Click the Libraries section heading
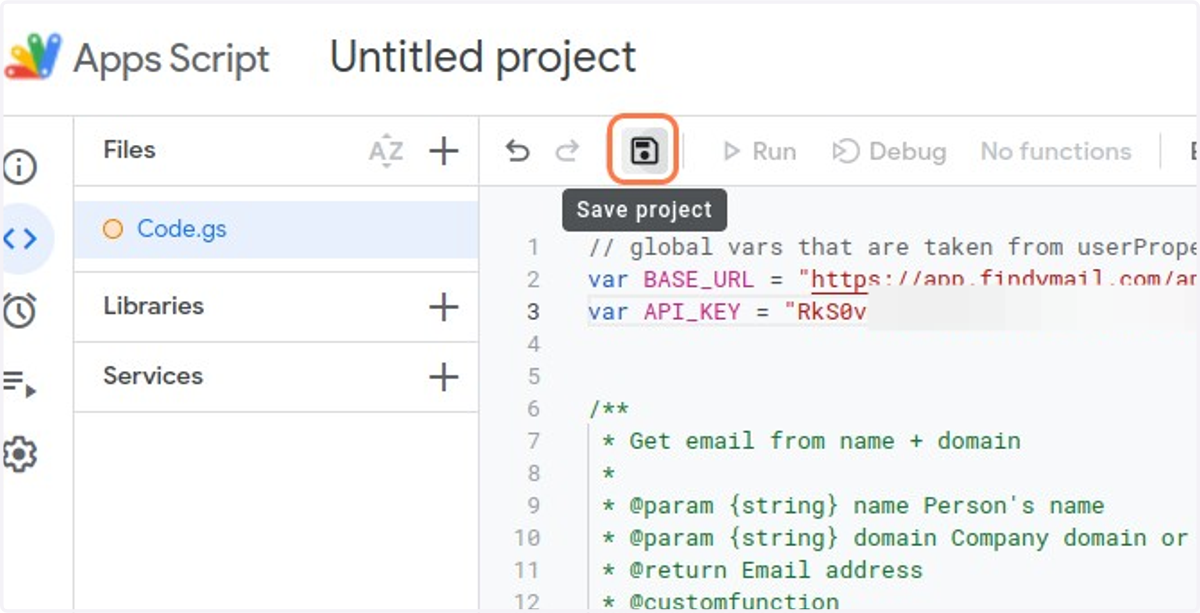 (153, 306)
